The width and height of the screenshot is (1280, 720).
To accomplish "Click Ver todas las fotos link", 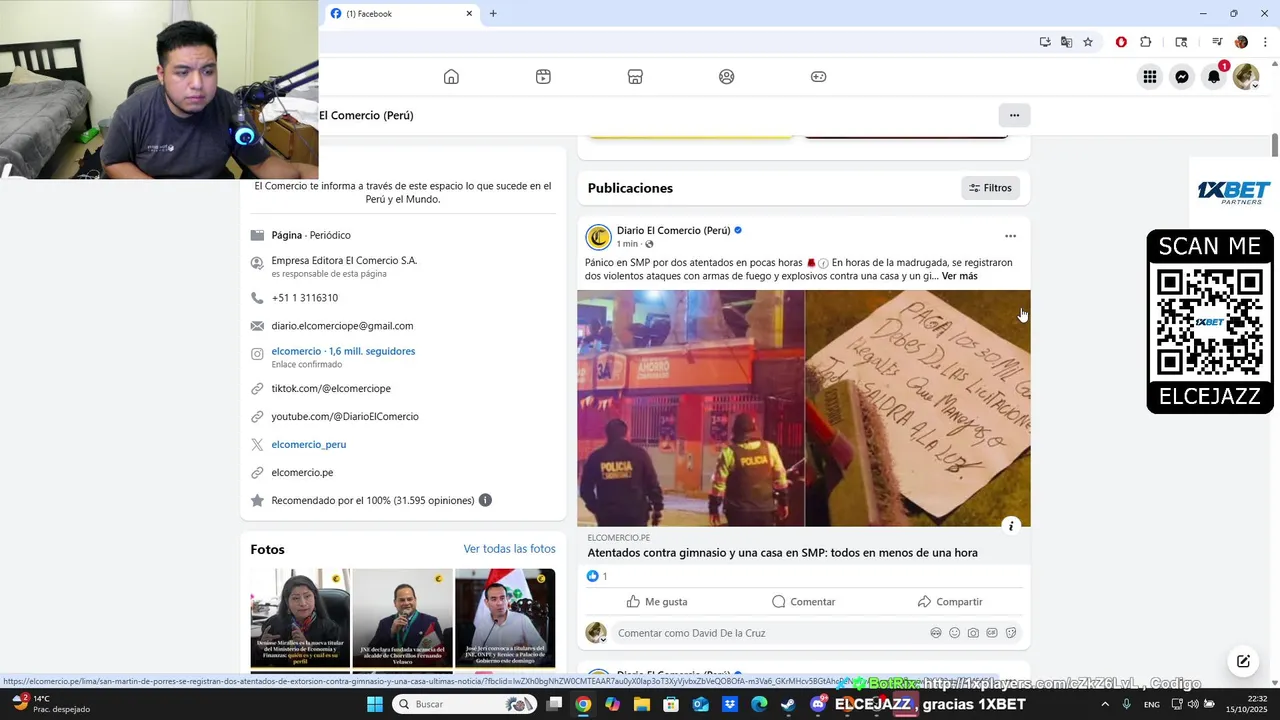I will tap(509, 549).
